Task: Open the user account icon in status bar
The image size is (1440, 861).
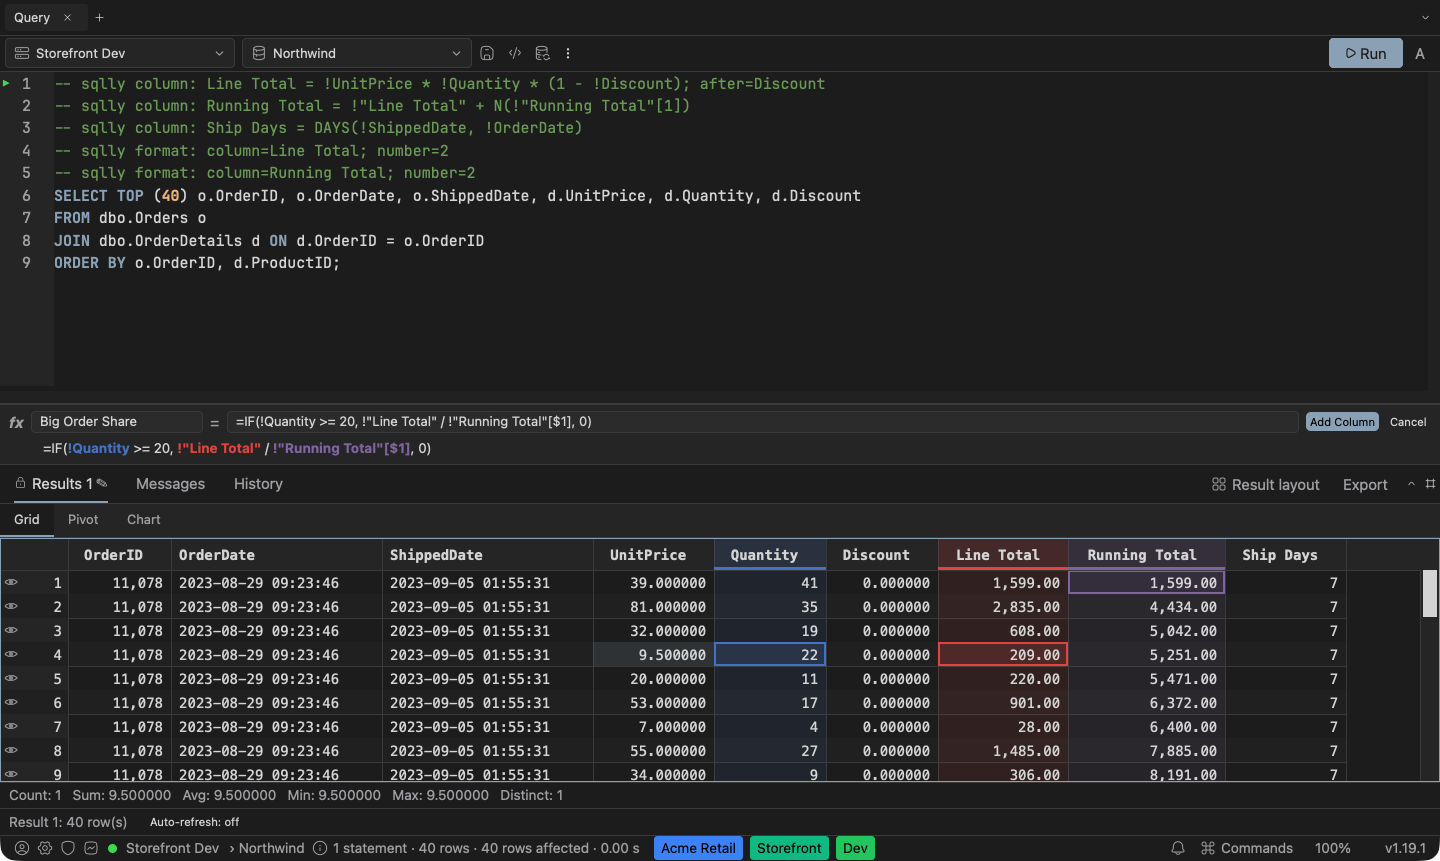Action: click(22, 848)
